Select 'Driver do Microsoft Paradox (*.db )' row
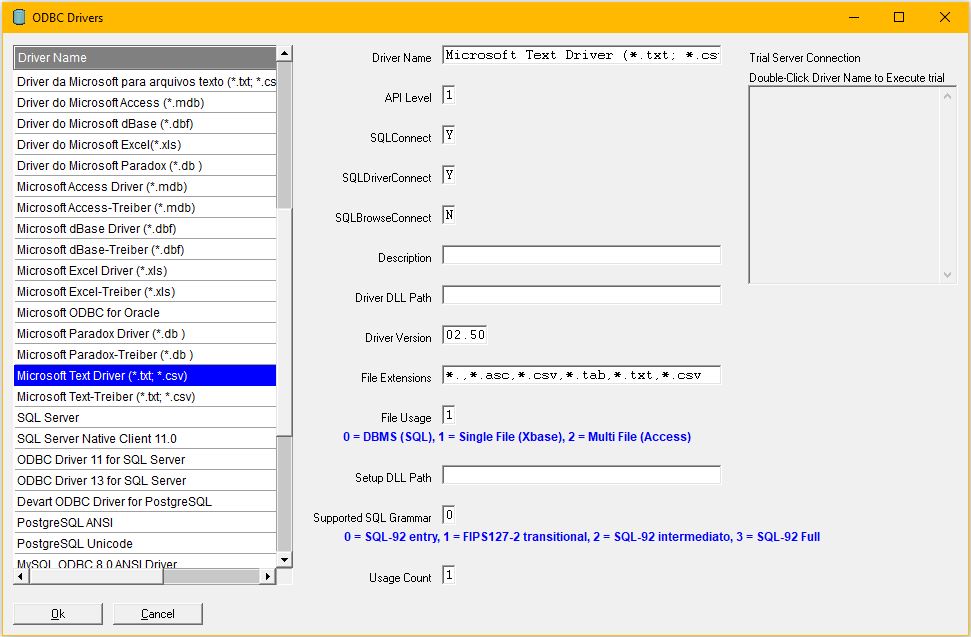Viewport: 971px width, 637px height. (x=145, y=166)
